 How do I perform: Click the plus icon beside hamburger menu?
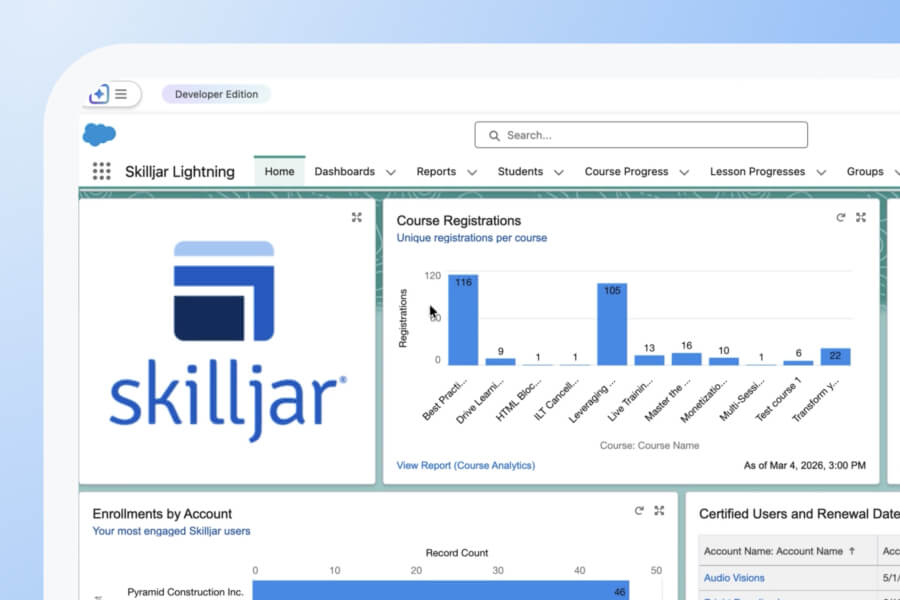pos(99,94)
